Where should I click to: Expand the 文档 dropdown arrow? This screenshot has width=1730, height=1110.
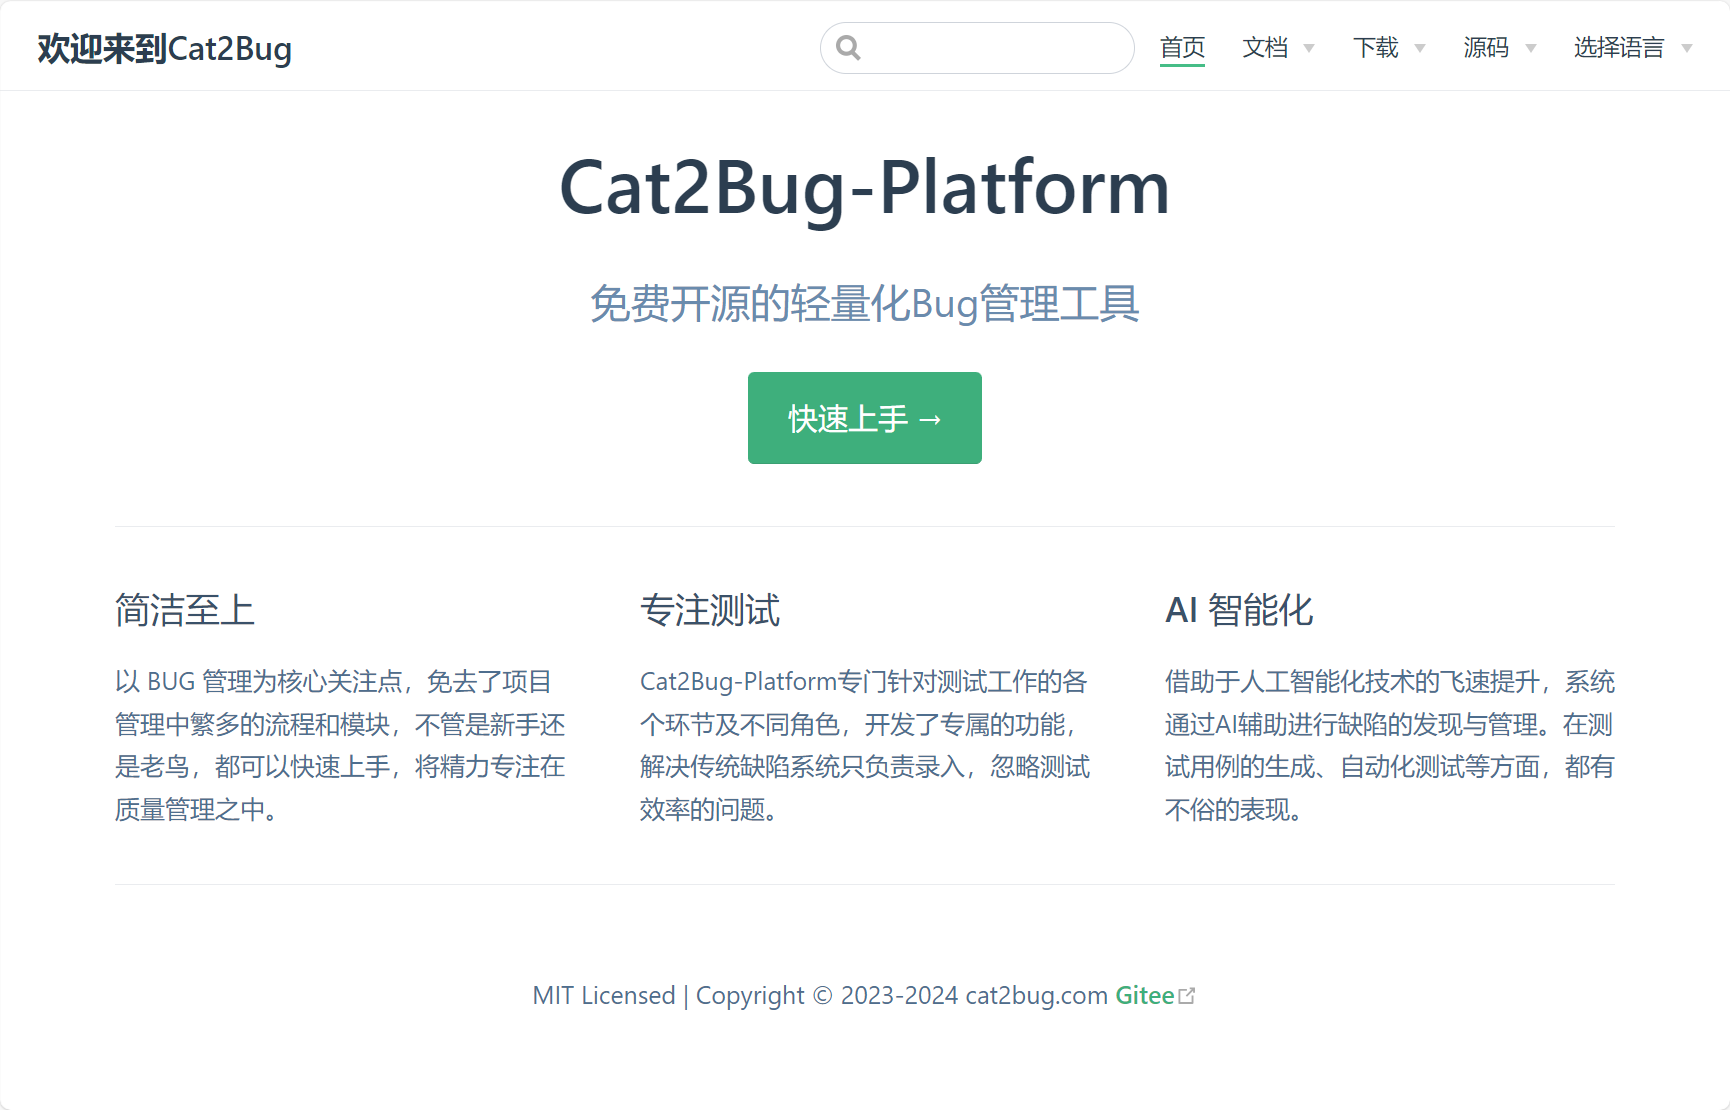click(x=1309, y=49)
